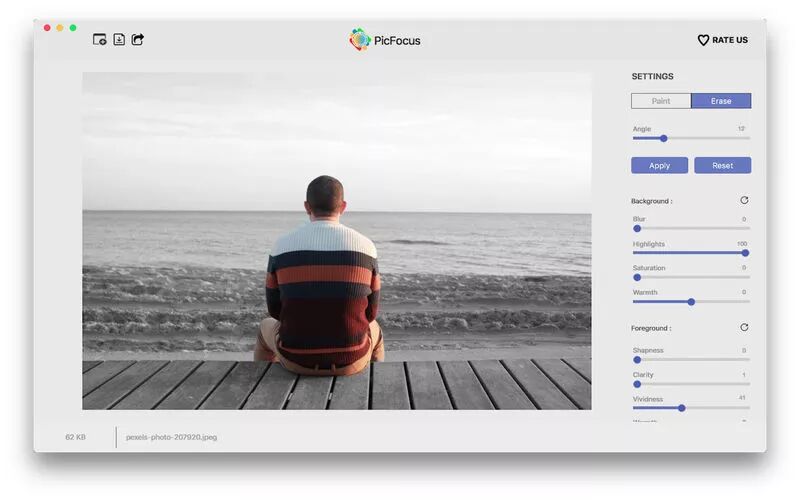Click the SETTINGS heading

point(653,77)
